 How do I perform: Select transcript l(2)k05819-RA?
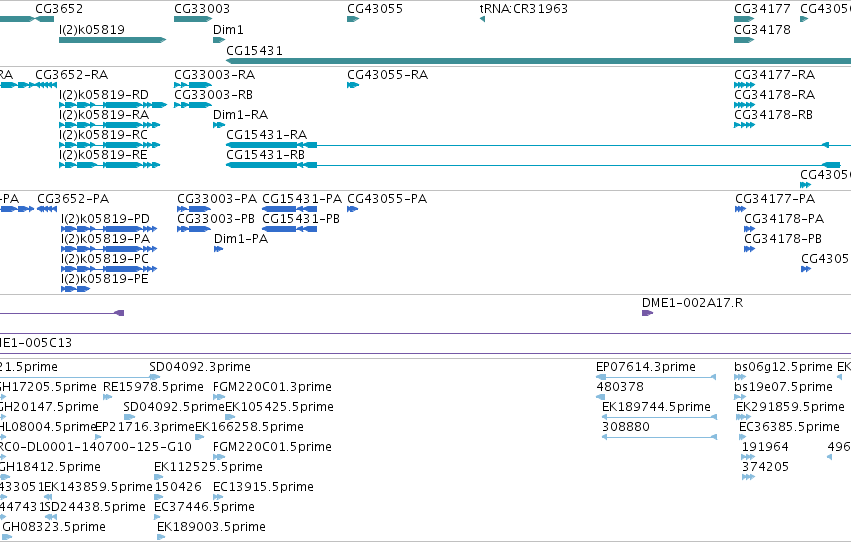[110, 125]
